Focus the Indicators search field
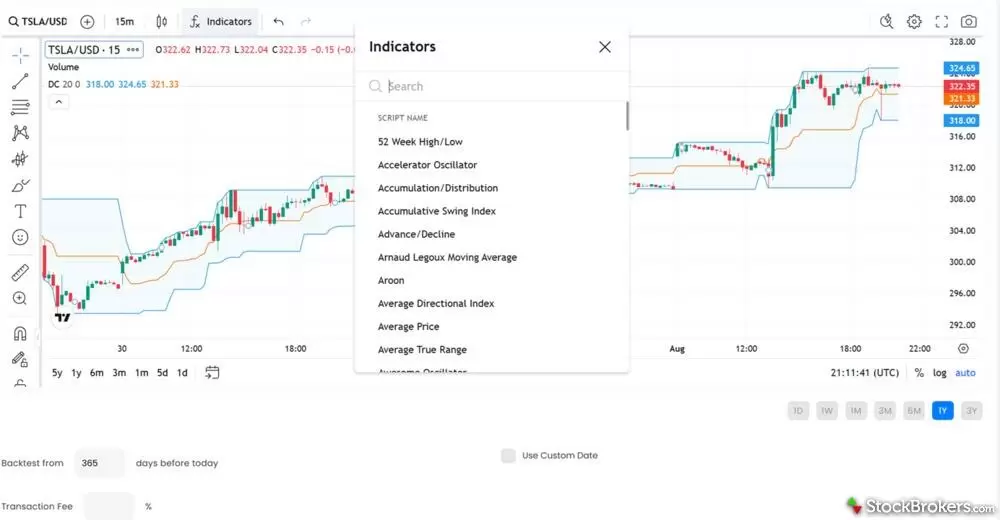 [491, 86]
